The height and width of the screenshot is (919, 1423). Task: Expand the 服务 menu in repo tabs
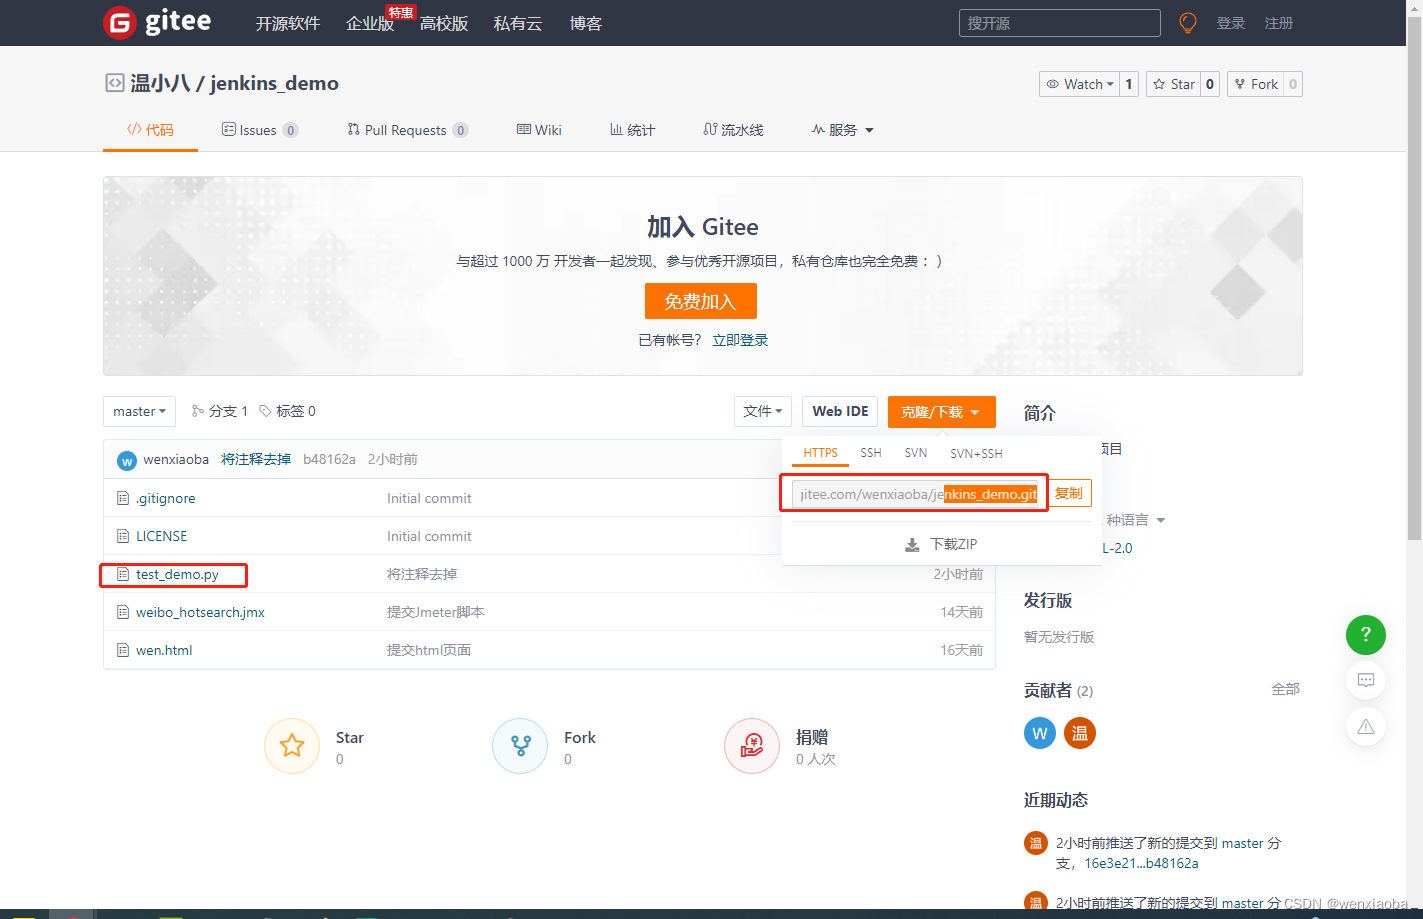point(842,130)
